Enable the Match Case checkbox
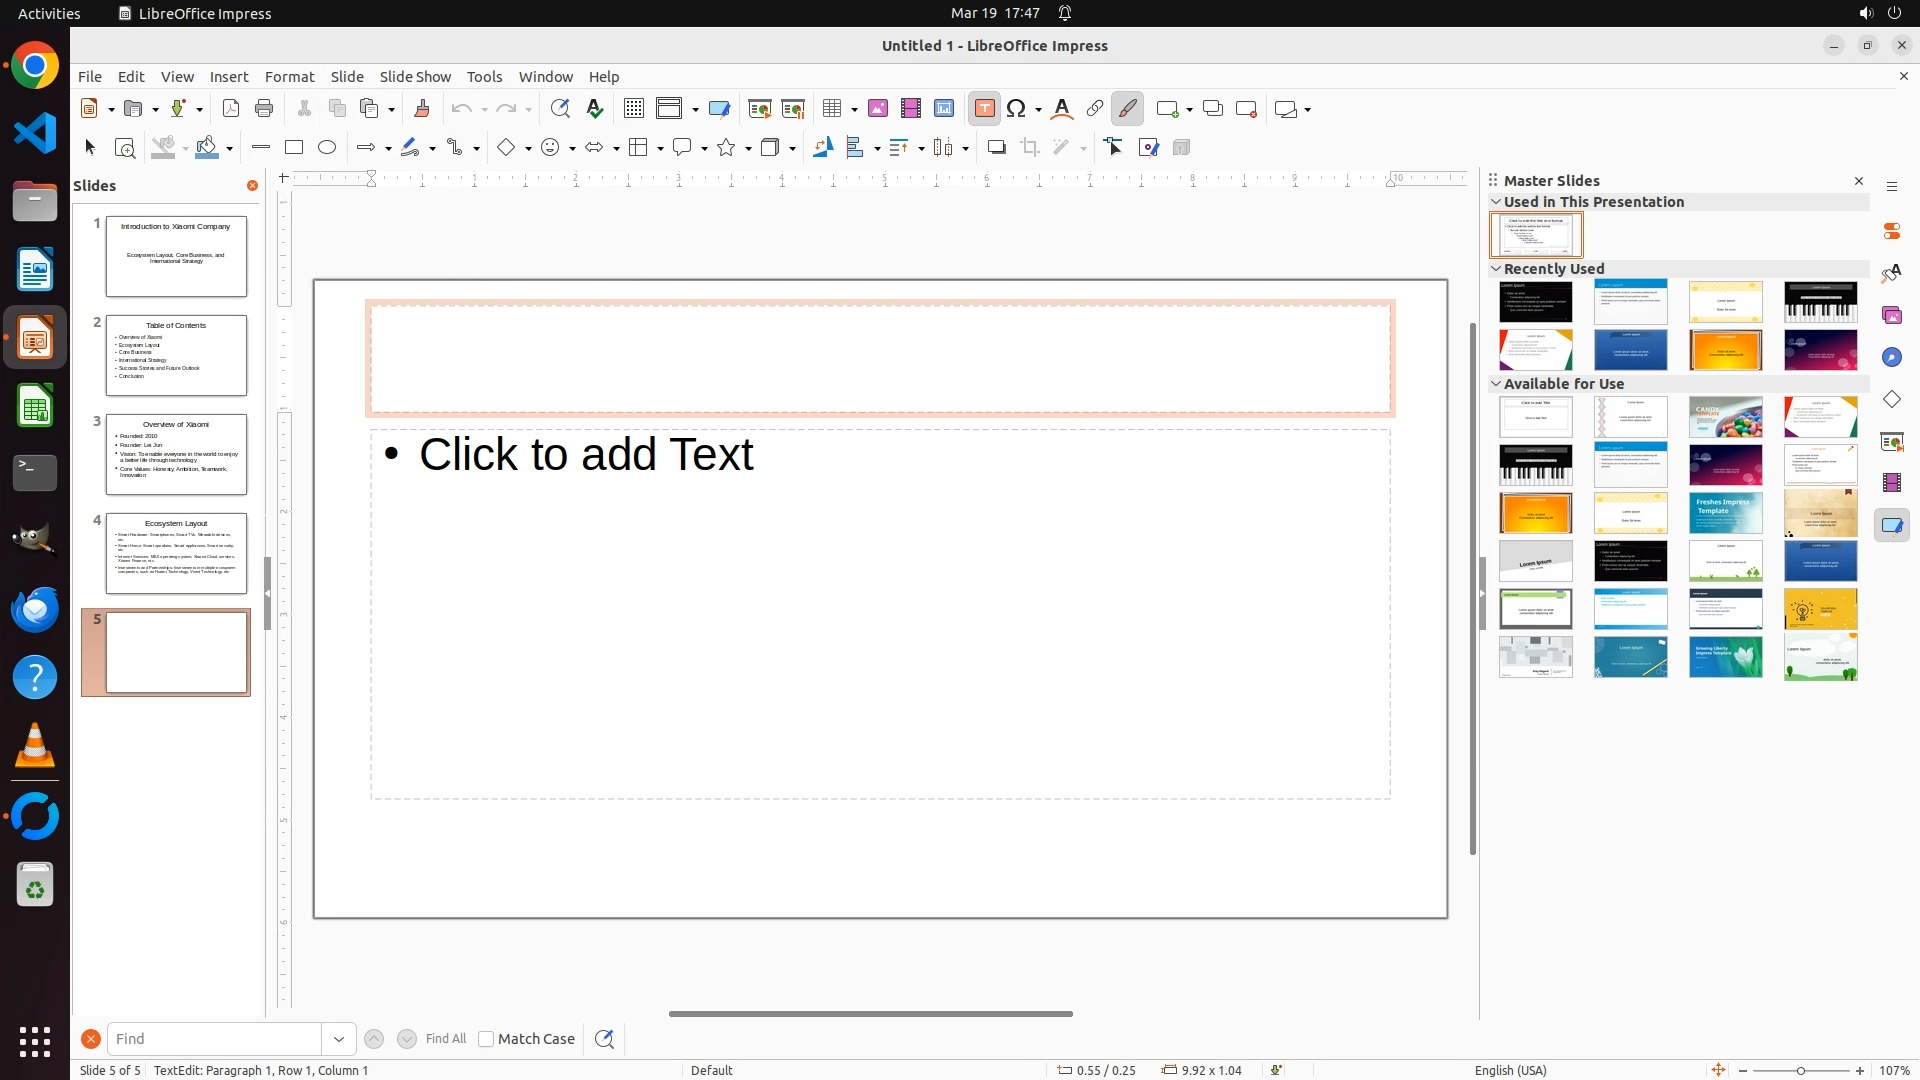The width and height of the screenshot is (1920, 1080). pyautogui.click(x=486, y=1039)
